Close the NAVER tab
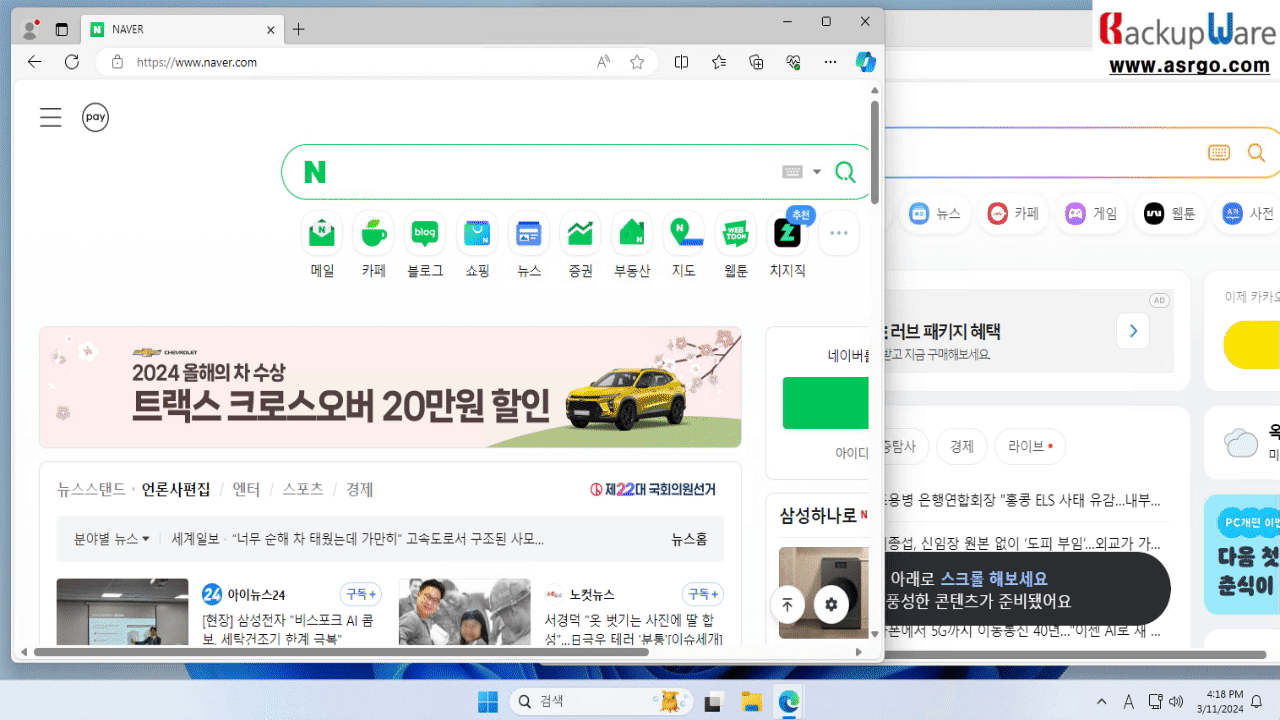This screenshot has width=1280, height=720. (271, 30)
